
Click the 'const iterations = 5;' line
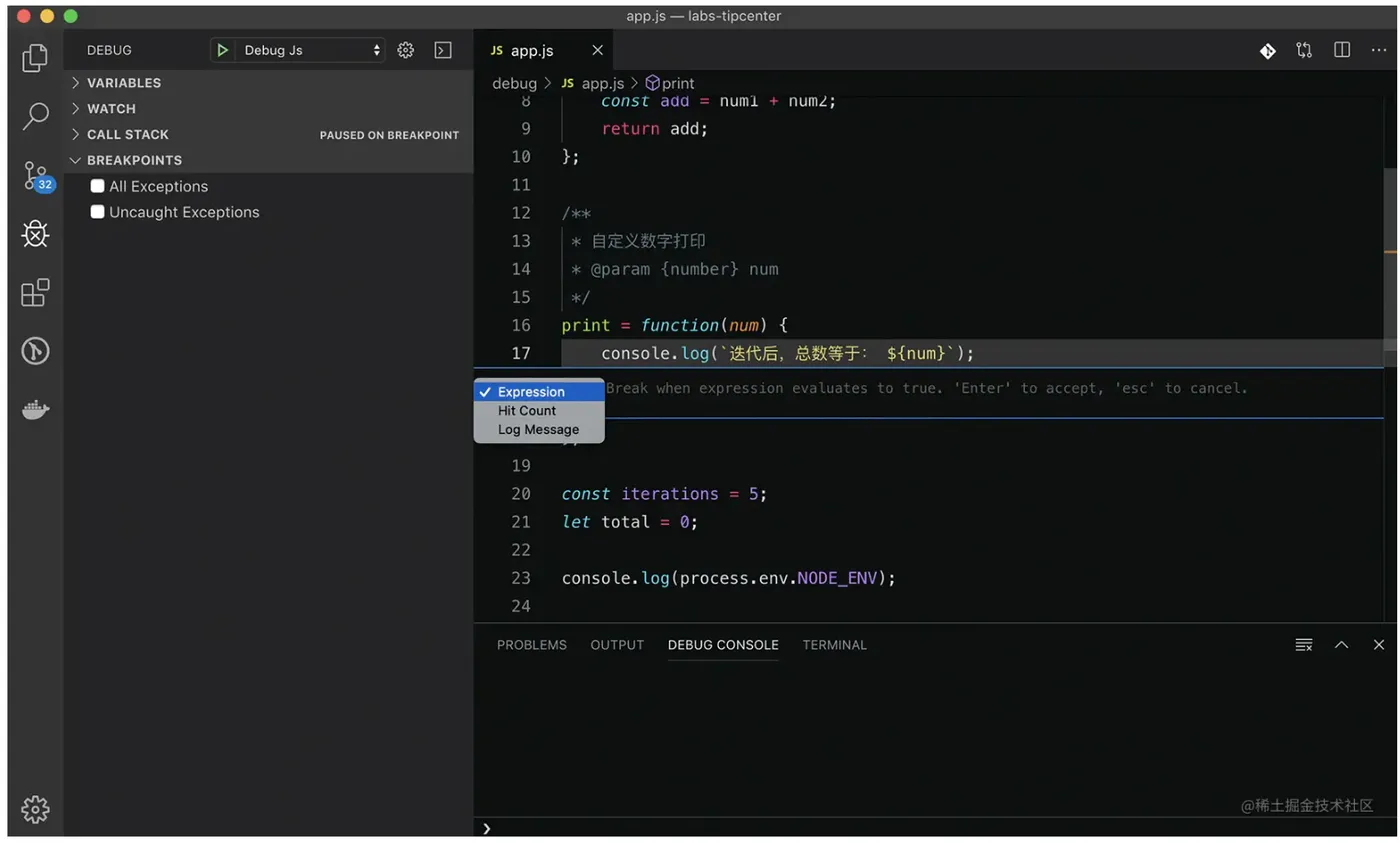tap(664, 494)
